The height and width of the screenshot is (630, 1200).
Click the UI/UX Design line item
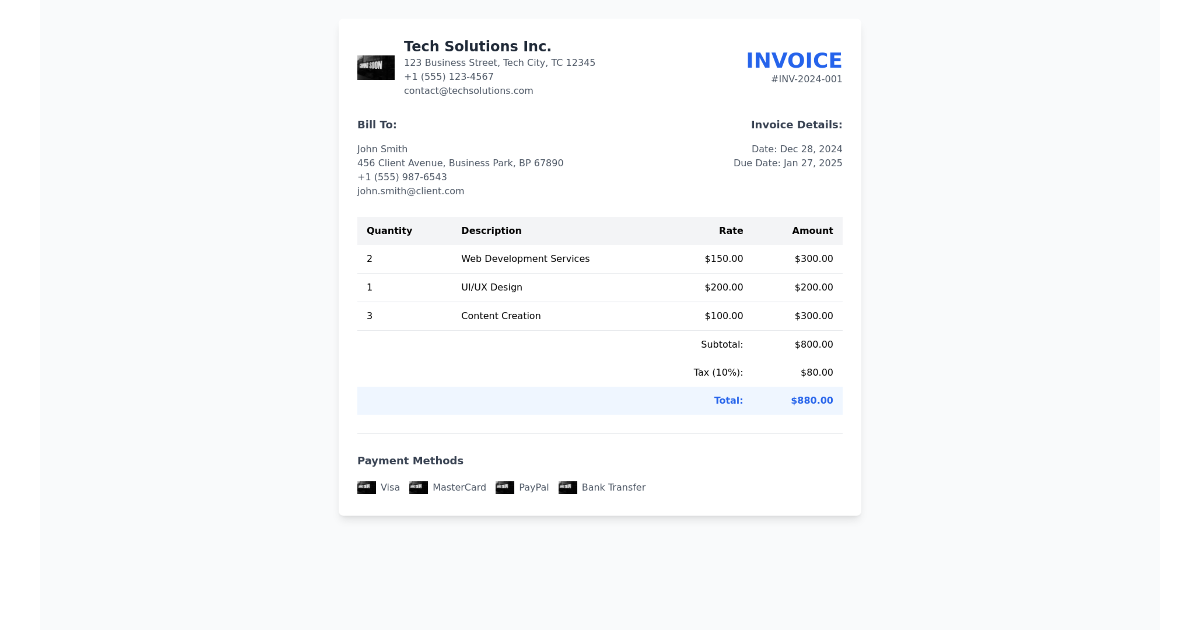(x=600, y=287)
